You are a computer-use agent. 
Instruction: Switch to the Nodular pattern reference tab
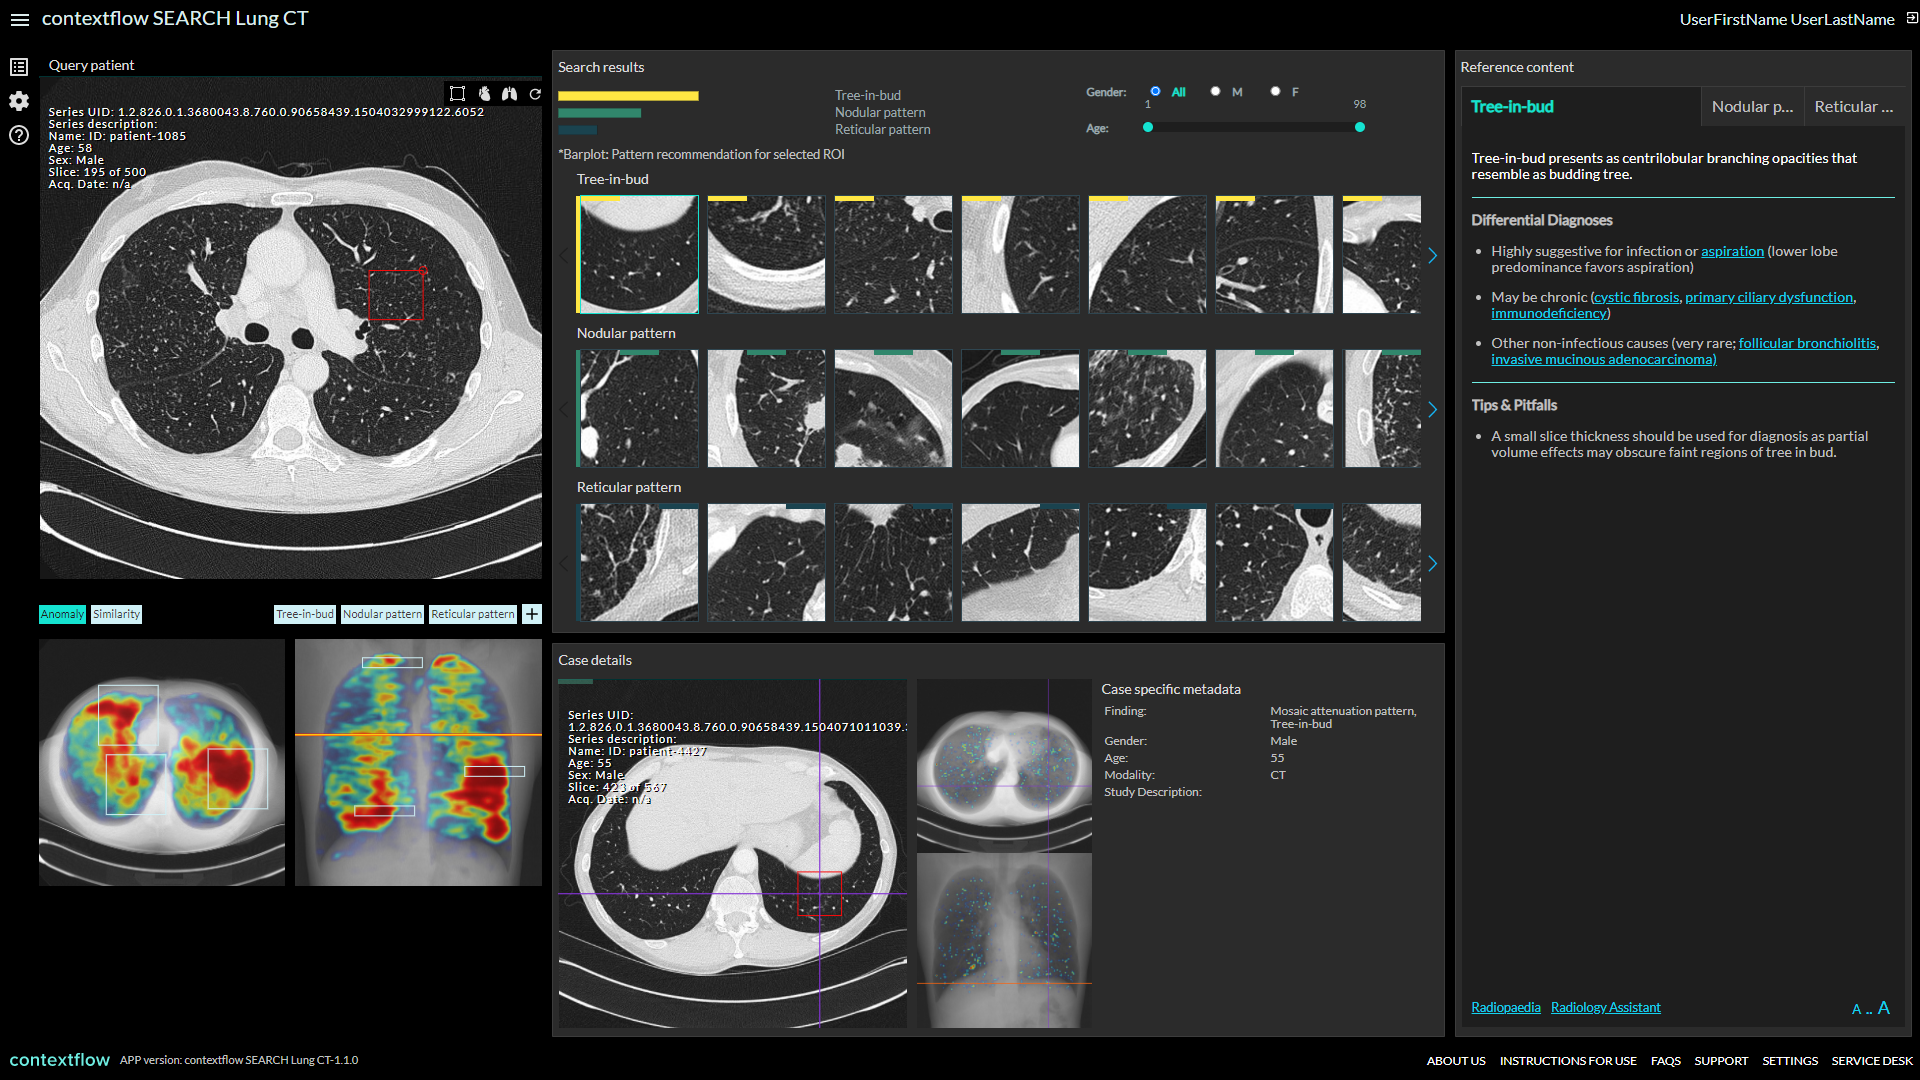(1751, 106)
